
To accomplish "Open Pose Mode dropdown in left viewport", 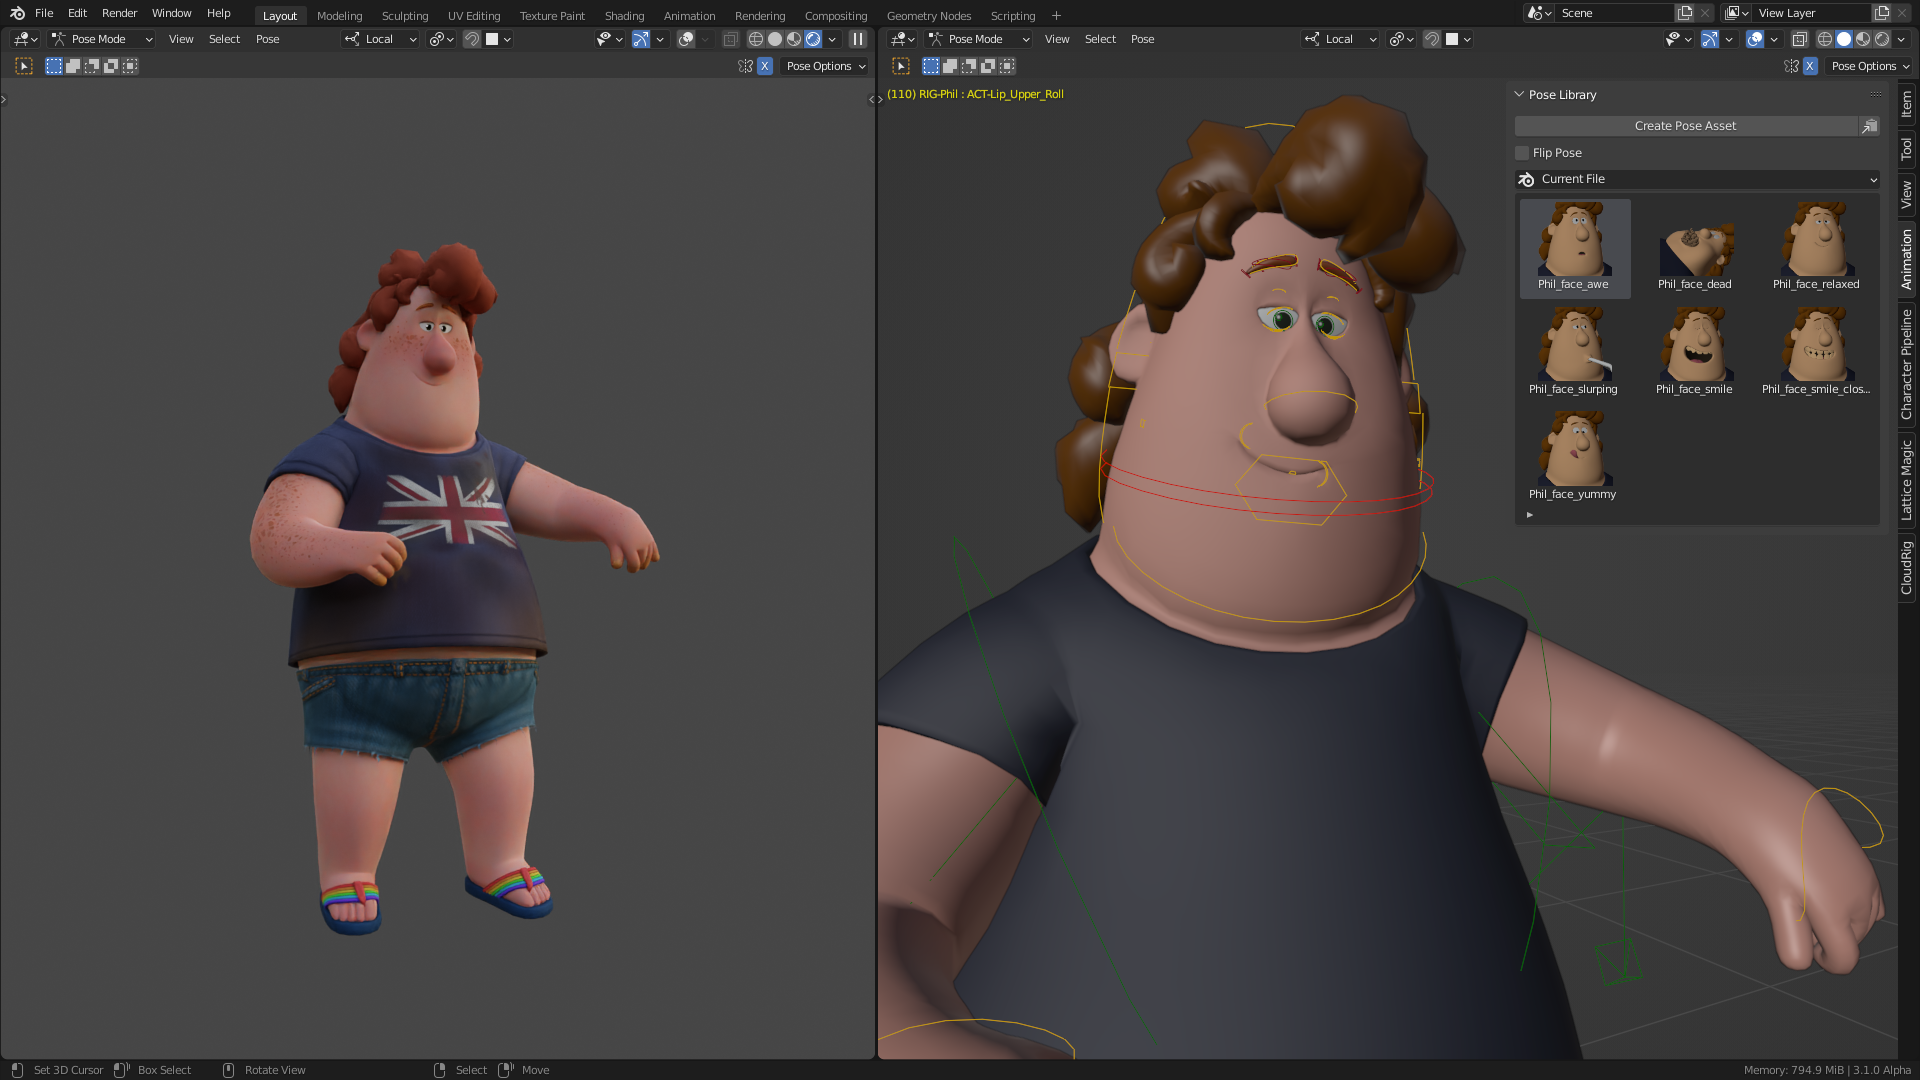I will 101,39.
